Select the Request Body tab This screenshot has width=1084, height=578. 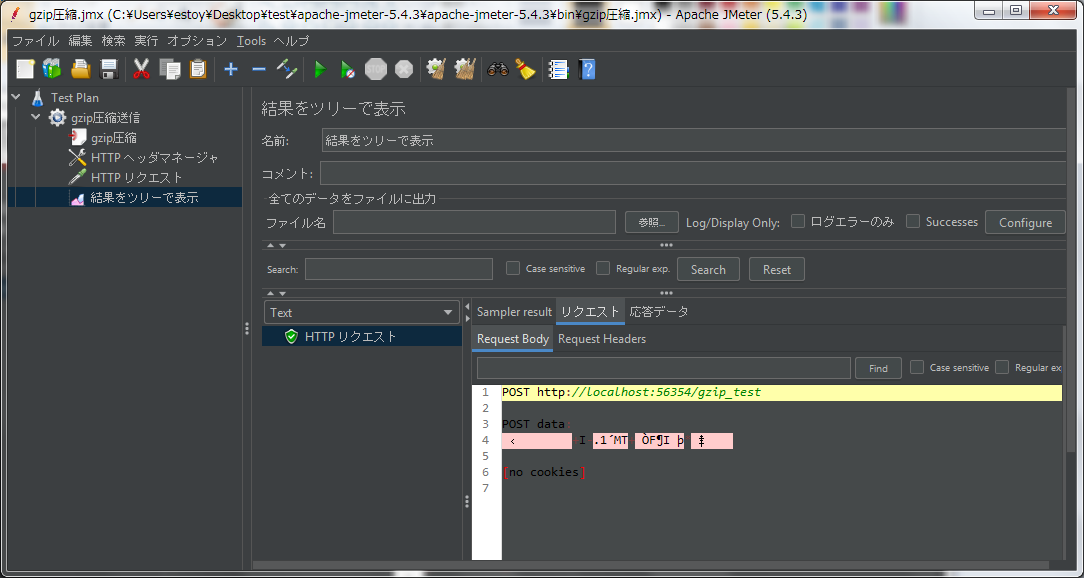(512, 339)
